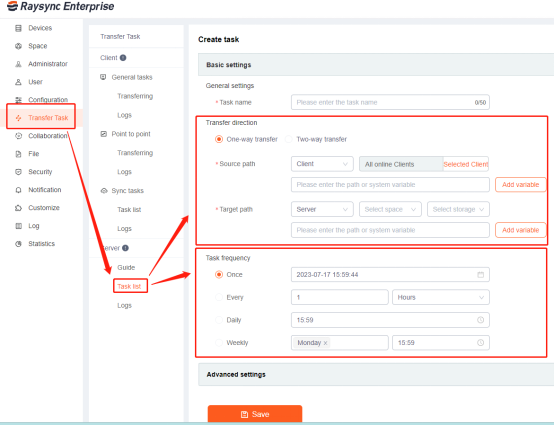Screen dimensions: 554x425
Task: Open the Hours unit dropdown
Action: pos(441,297)
